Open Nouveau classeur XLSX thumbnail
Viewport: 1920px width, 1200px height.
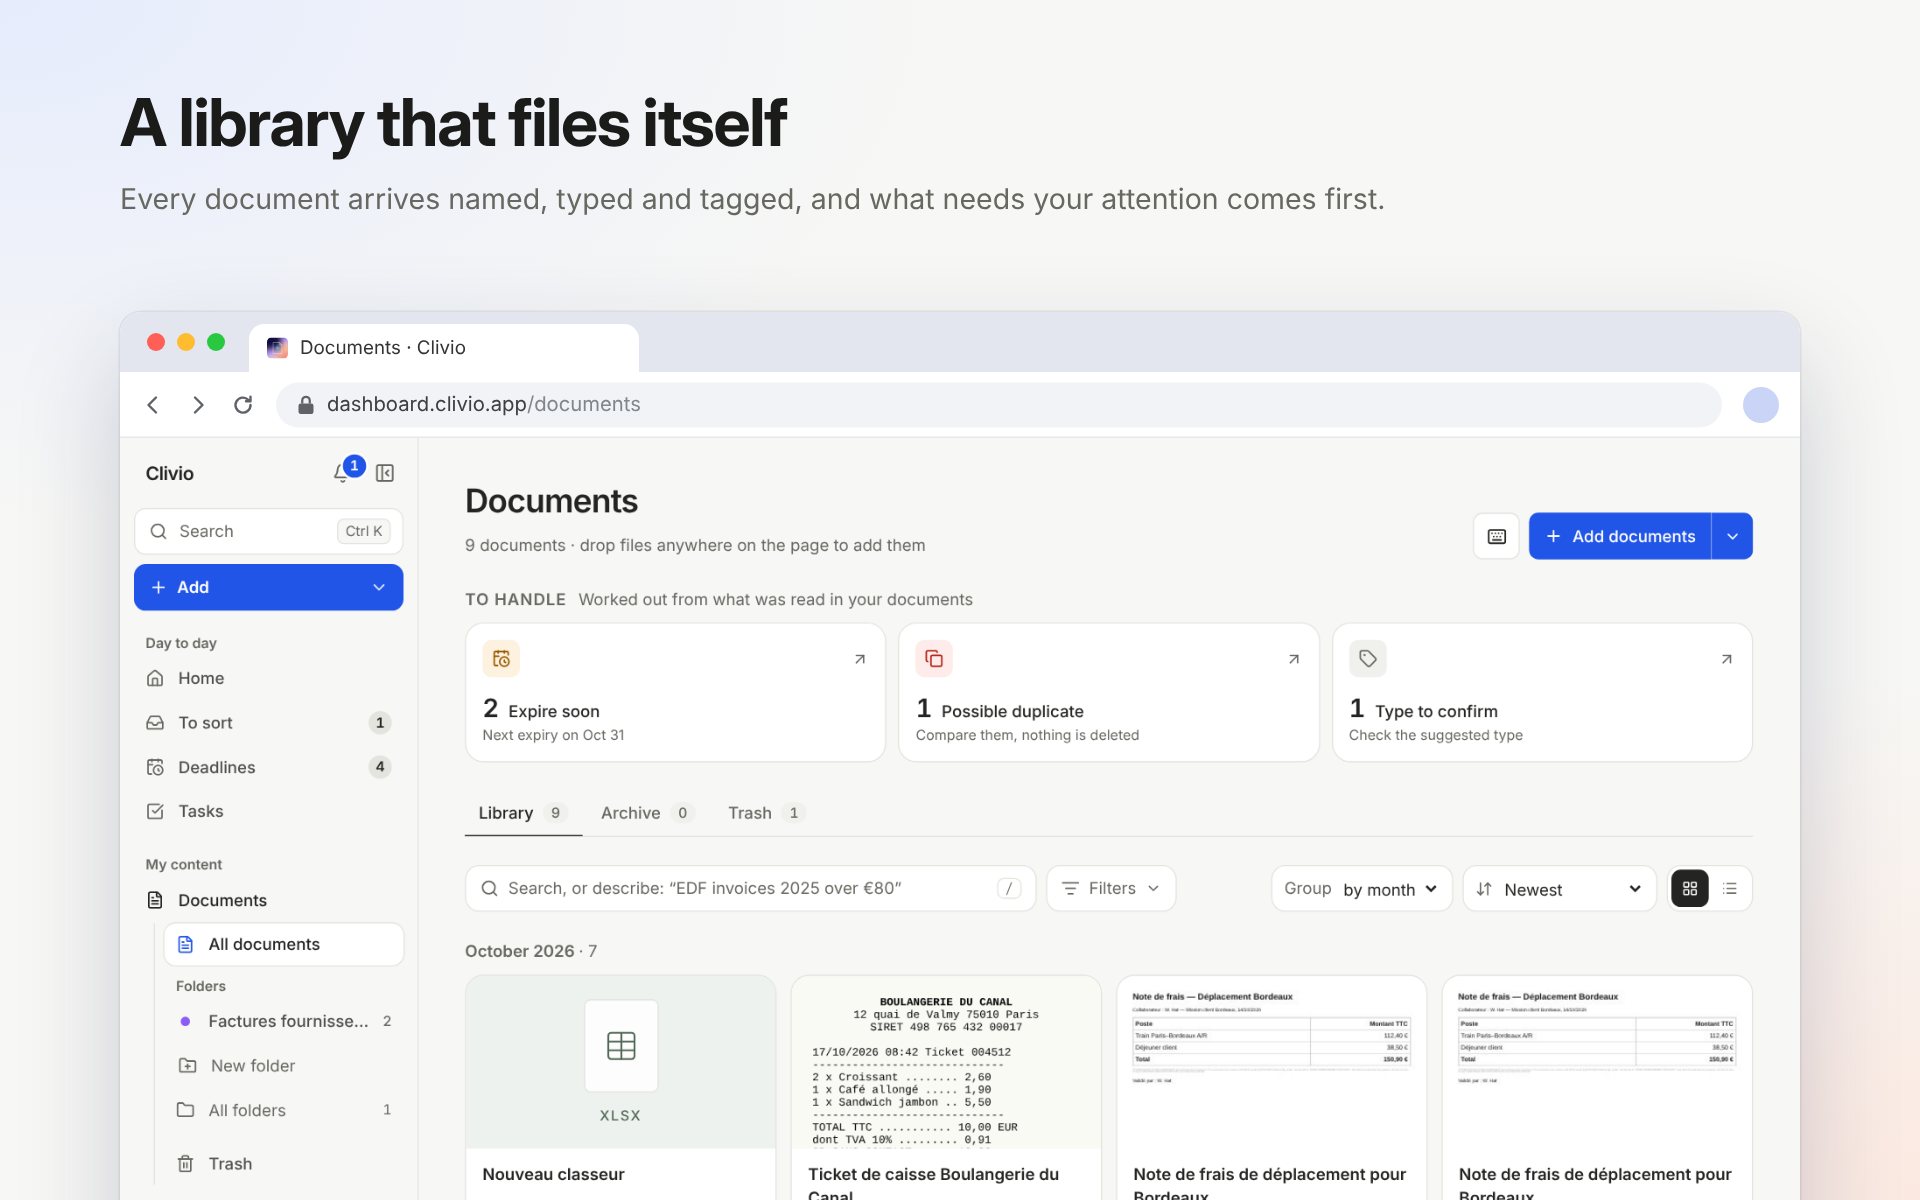621,1062
